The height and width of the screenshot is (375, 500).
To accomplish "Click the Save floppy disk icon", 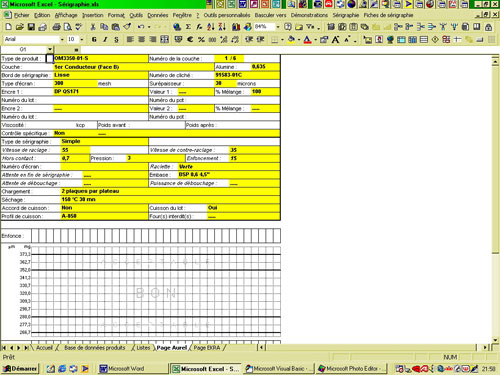I will click(x=31, y=27).
